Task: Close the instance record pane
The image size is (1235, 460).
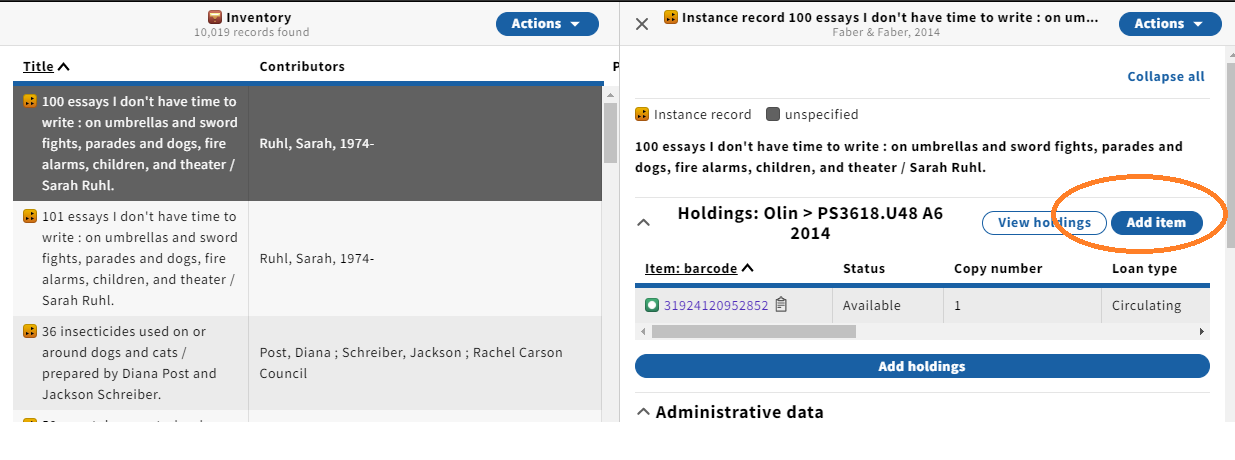Action: 642,24
